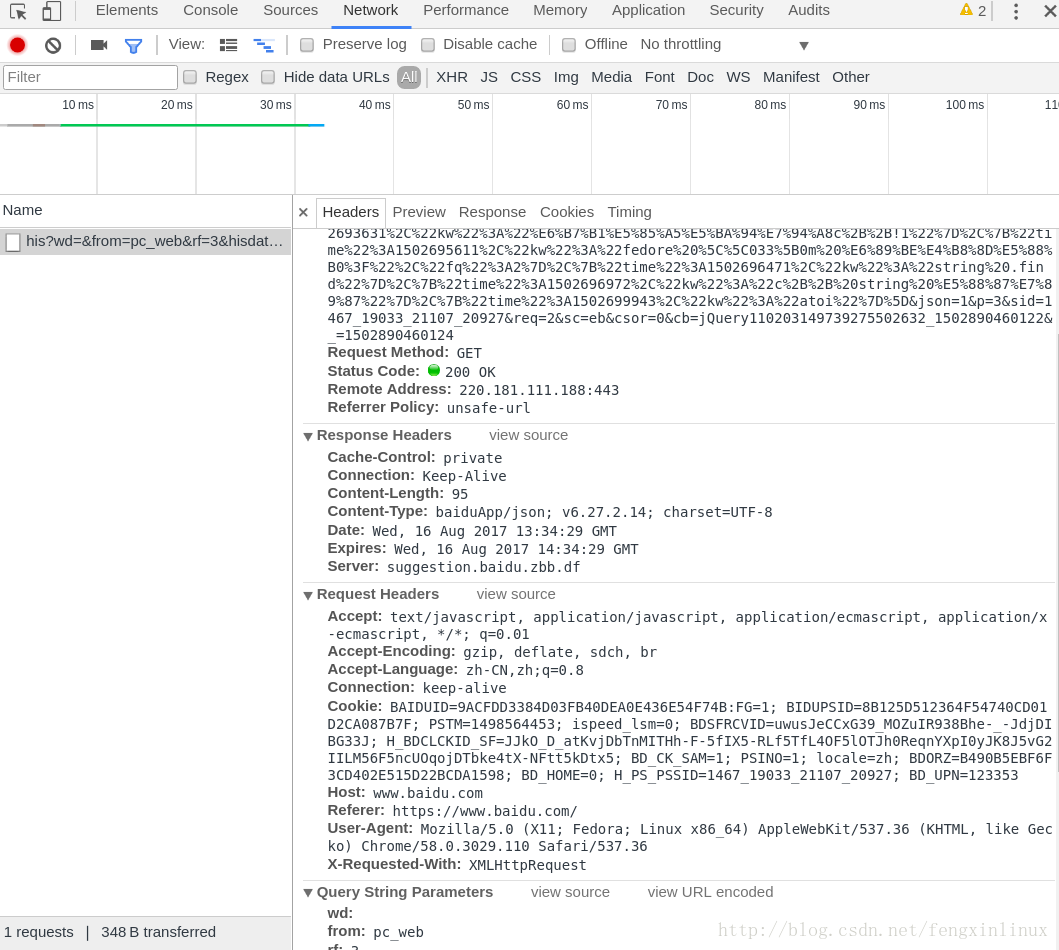1059x950 pixels.
Task: View source of Query String Parameters
Action: 570,892
